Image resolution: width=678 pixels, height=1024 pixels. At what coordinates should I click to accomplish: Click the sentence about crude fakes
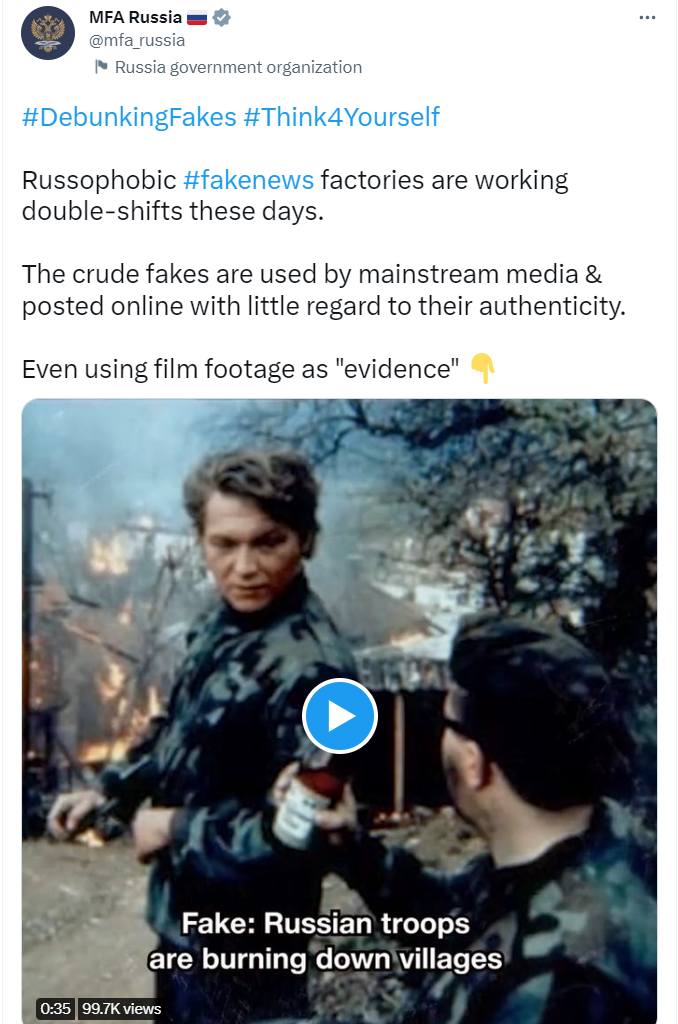pyautogui.click(x=324, y=290)
